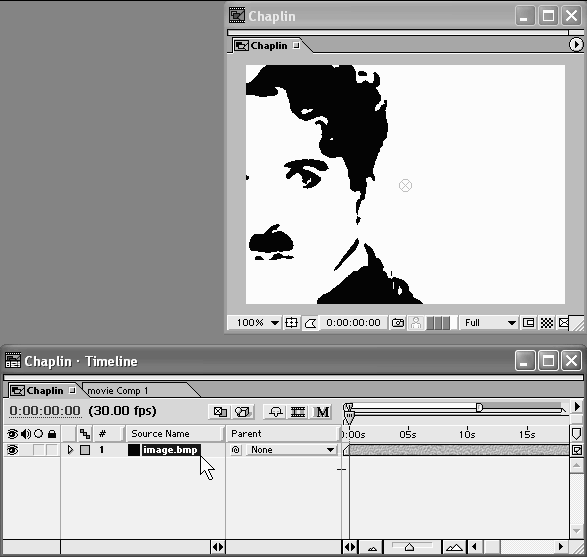The image size is (587, 557).
Task: Switch to the Chaplin tab in Timeline
Action: (x=44, y=390)
